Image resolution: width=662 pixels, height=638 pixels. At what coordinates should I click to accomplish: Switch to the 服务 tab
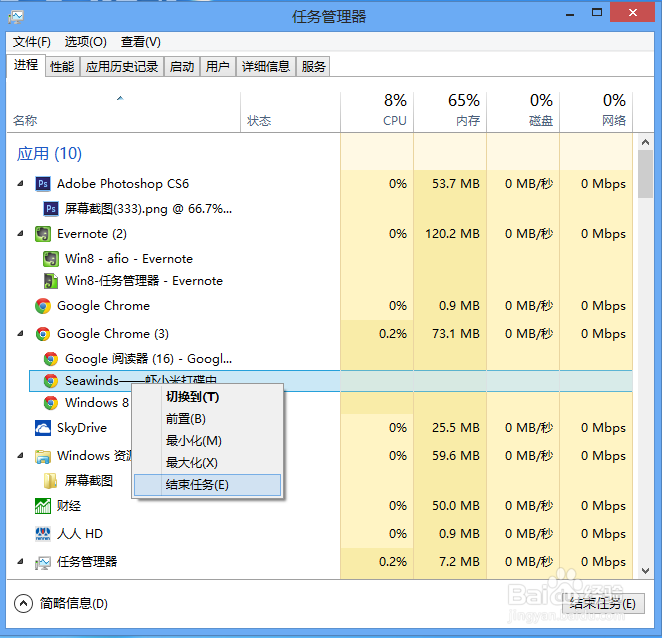click(313, 66)
